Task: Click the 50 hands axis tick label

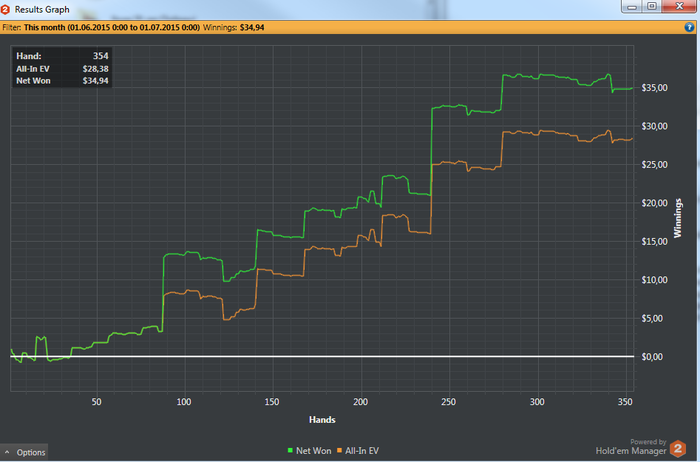Action: click(x=96, y=402)
